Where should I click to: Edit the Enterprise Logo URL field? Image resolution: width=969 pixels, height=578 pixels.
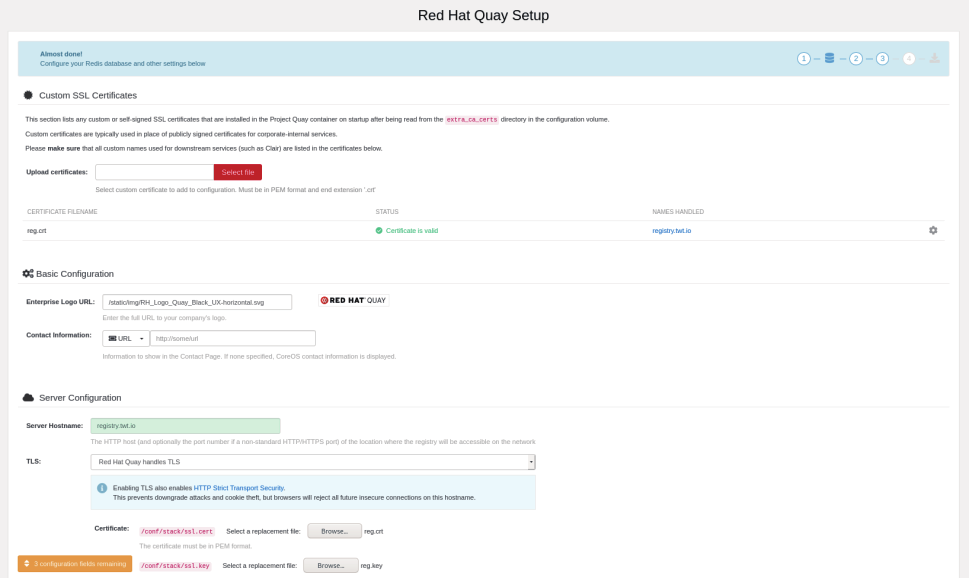[197, 302]
